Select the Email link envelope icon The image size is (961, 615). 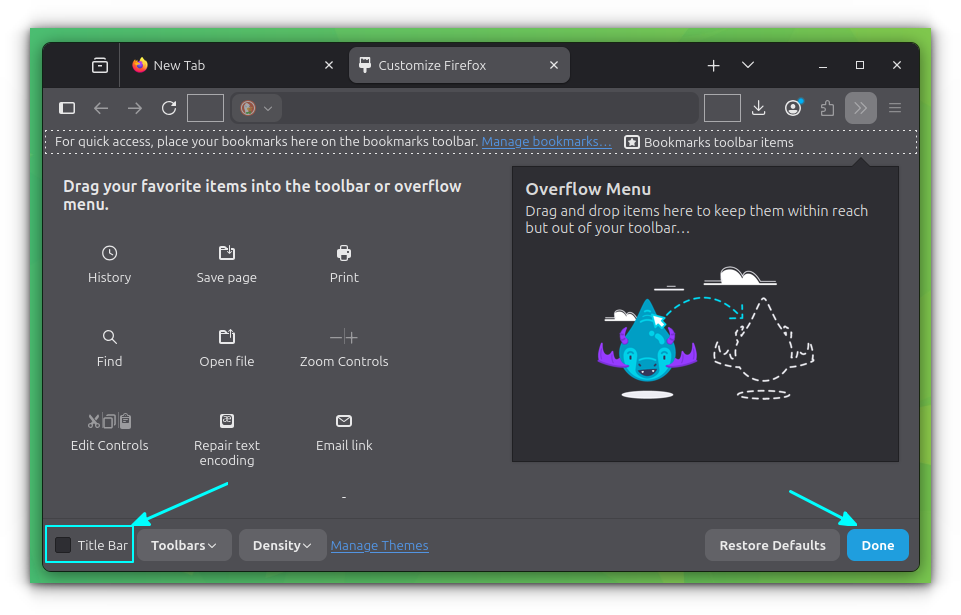(344, 421)
